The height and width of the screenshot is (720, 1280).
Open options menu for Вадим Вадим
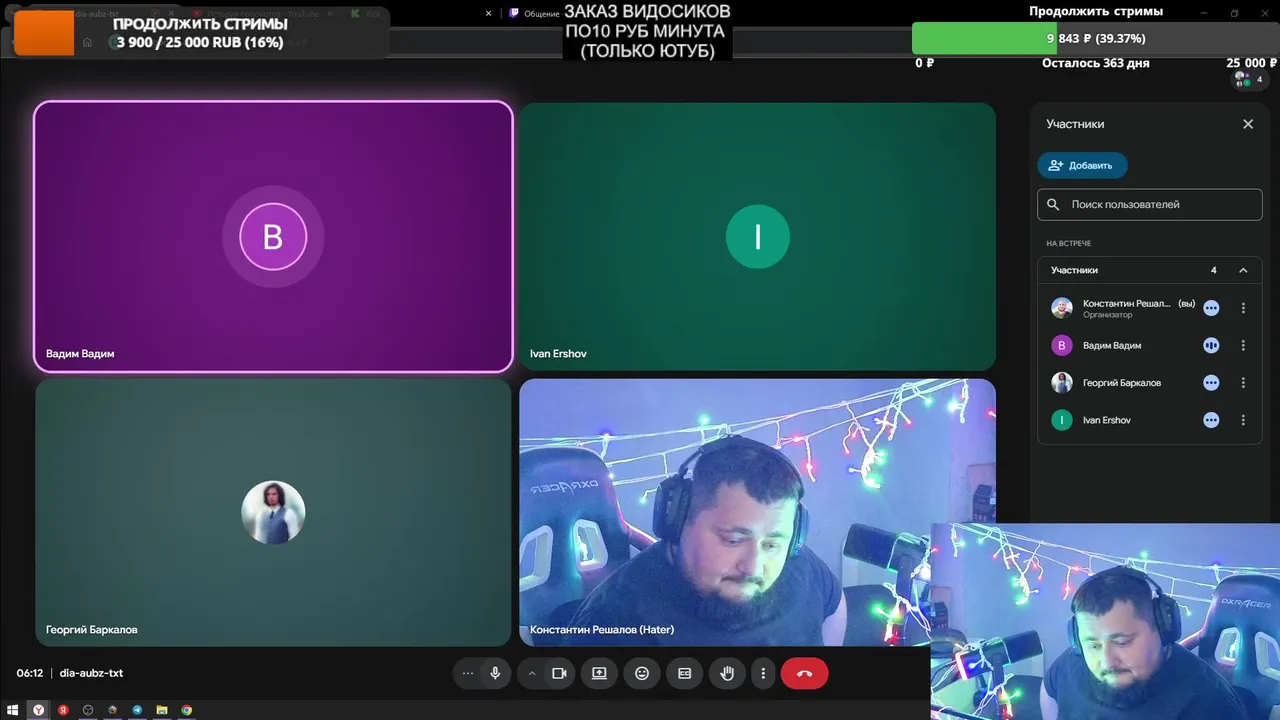(x=1243, y=345)
